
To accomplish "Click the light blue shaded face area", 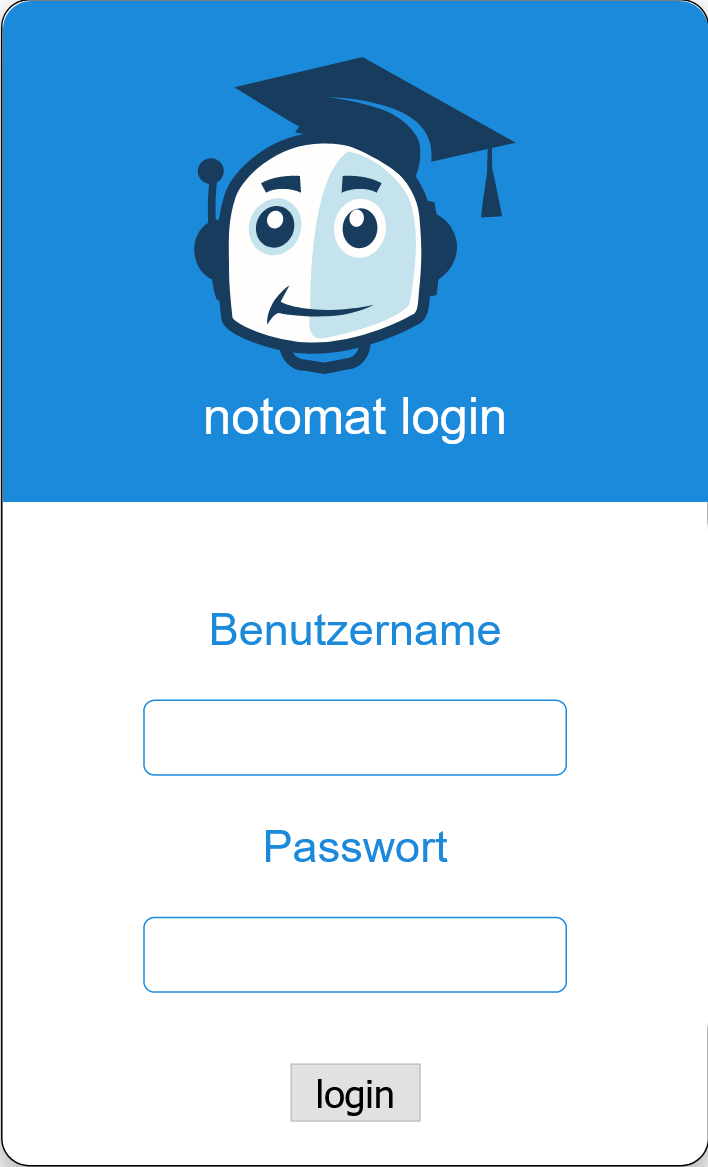I will (365, 246).
